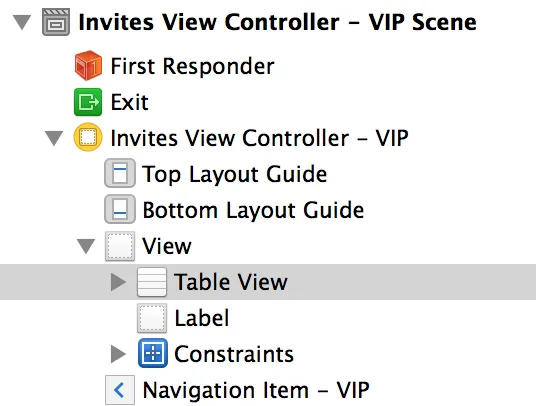Select Navigation Item – VIP

[x=256, y=390]
